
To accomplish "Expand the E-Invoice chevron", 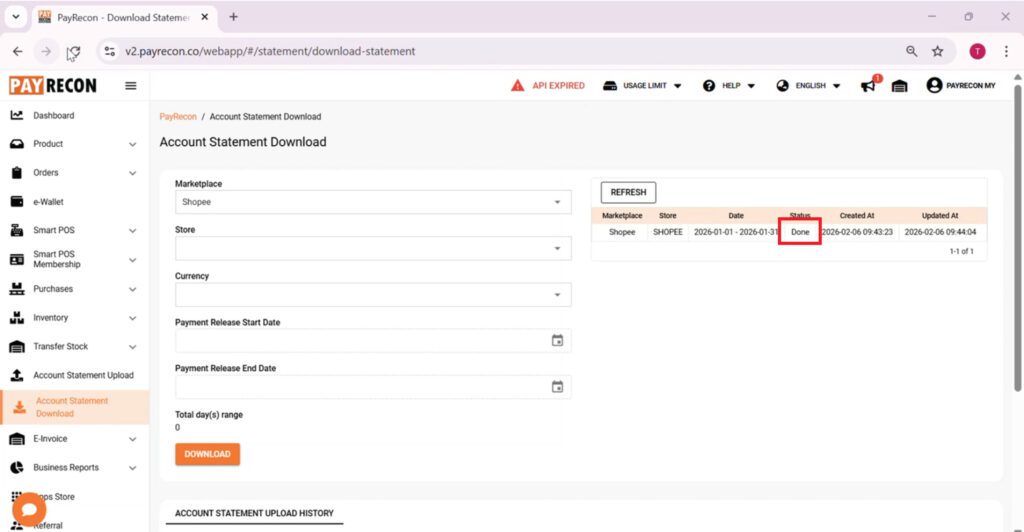I will [x=133, y=439].
